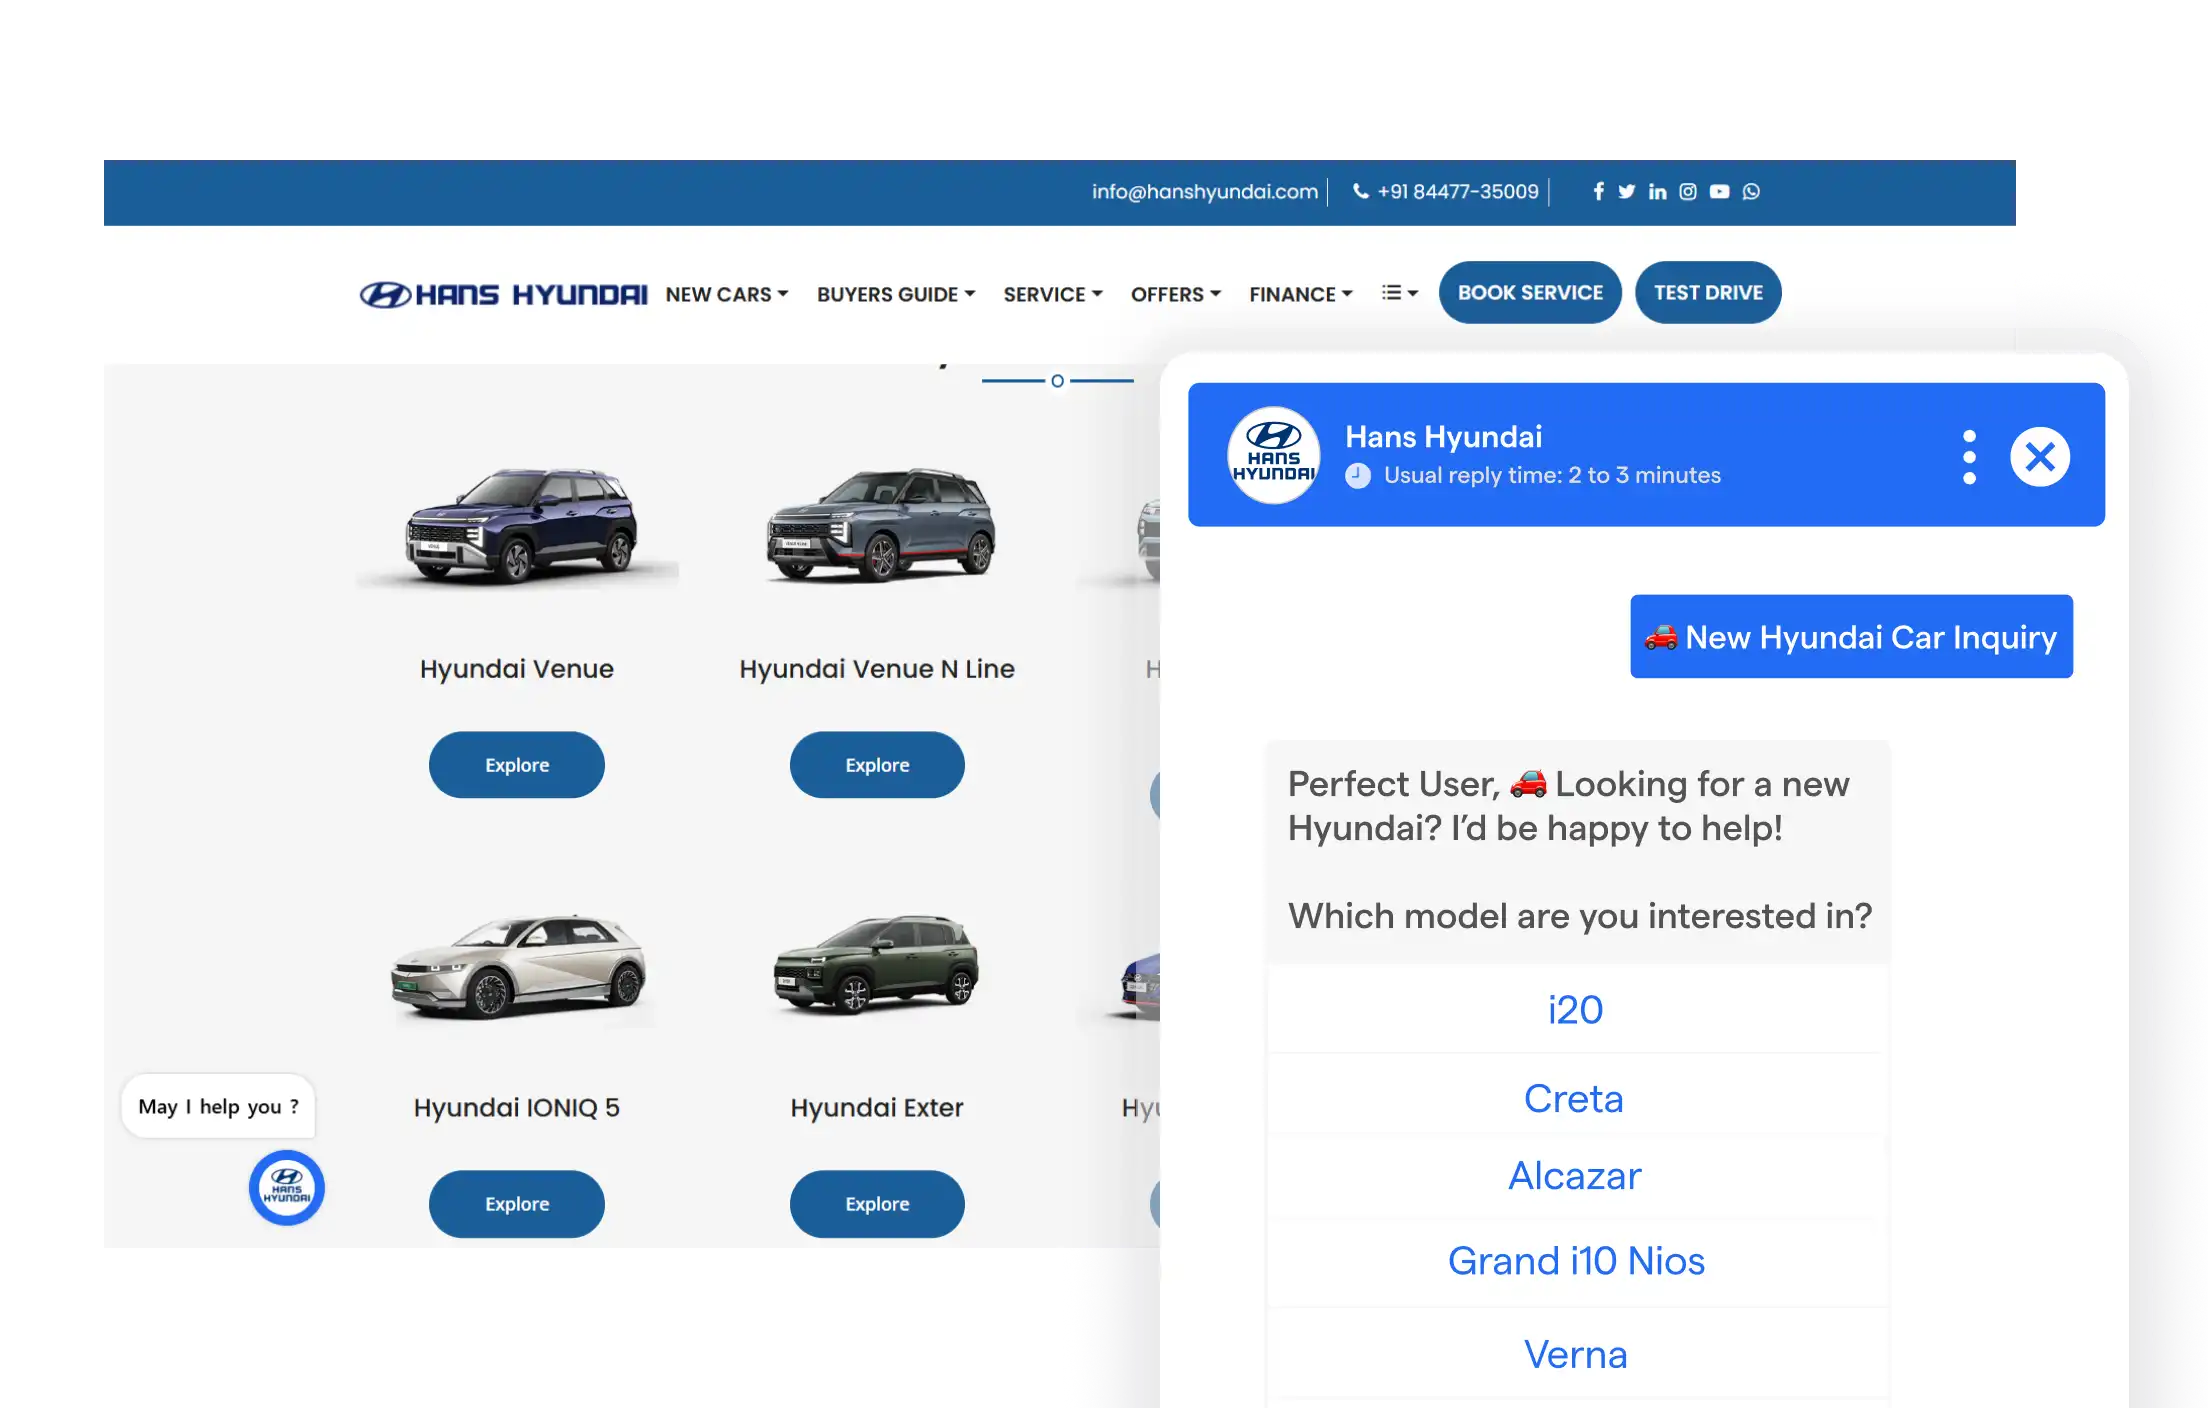Image resolution: width=2208 pixels, height=1408 pixels.
Task: Expand the BUYERS GUIDE dropdown
Action: (896, 294)
